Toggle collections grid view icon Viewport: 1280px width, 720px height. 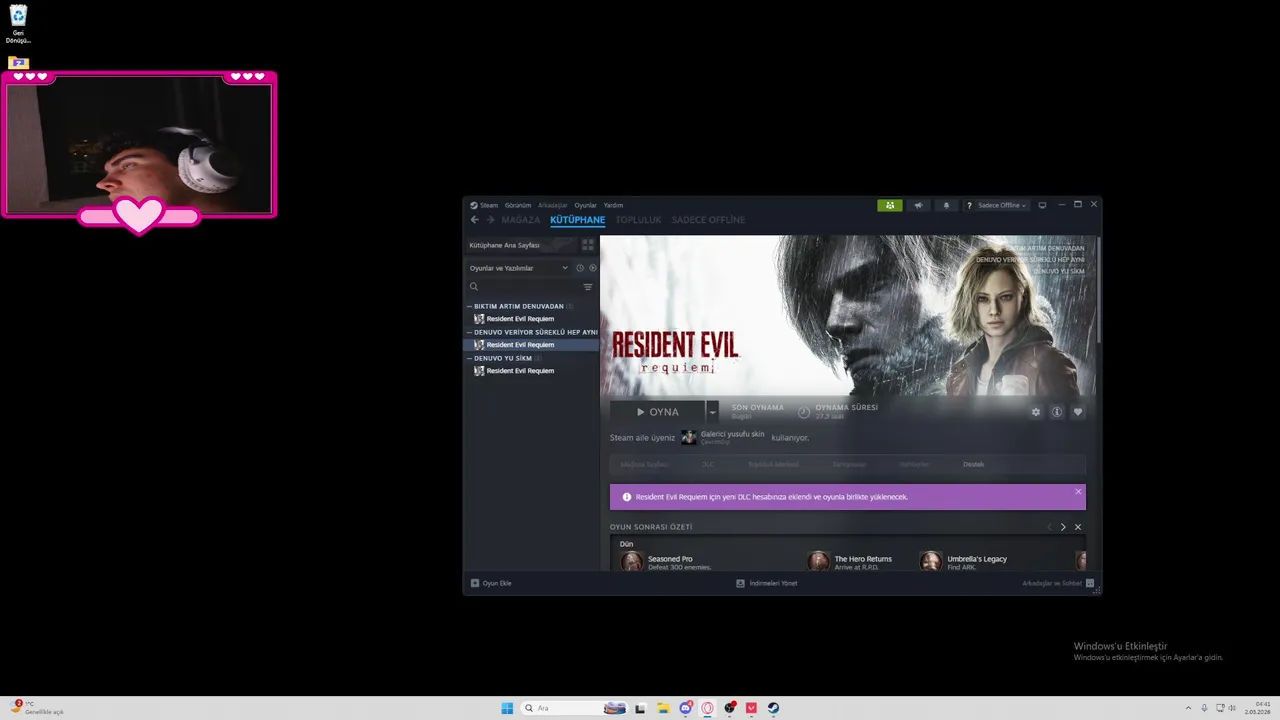coord(588,245)
